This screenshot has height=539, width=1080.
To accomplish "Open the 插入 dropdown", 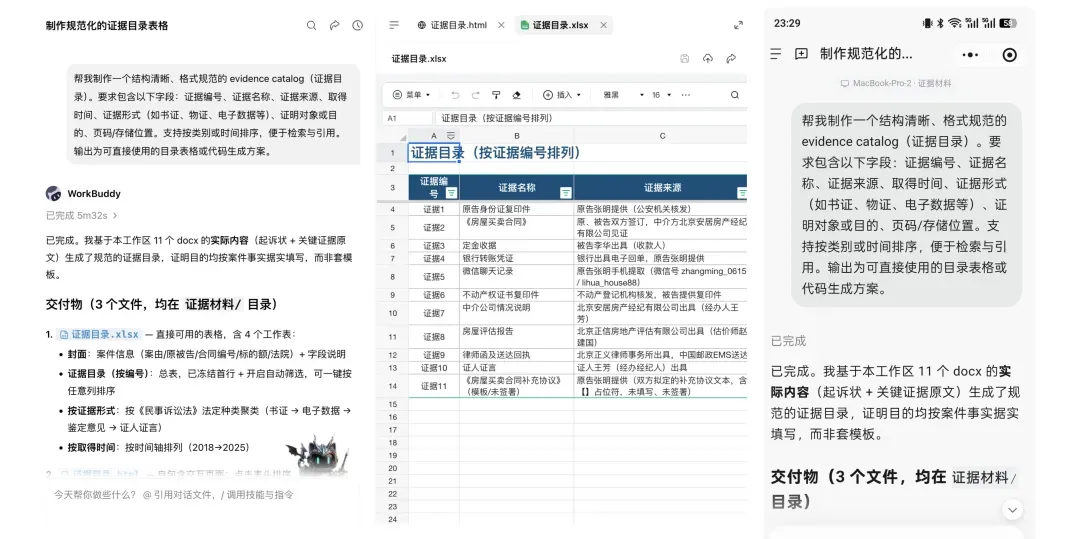I will click(x=562, y=95).
